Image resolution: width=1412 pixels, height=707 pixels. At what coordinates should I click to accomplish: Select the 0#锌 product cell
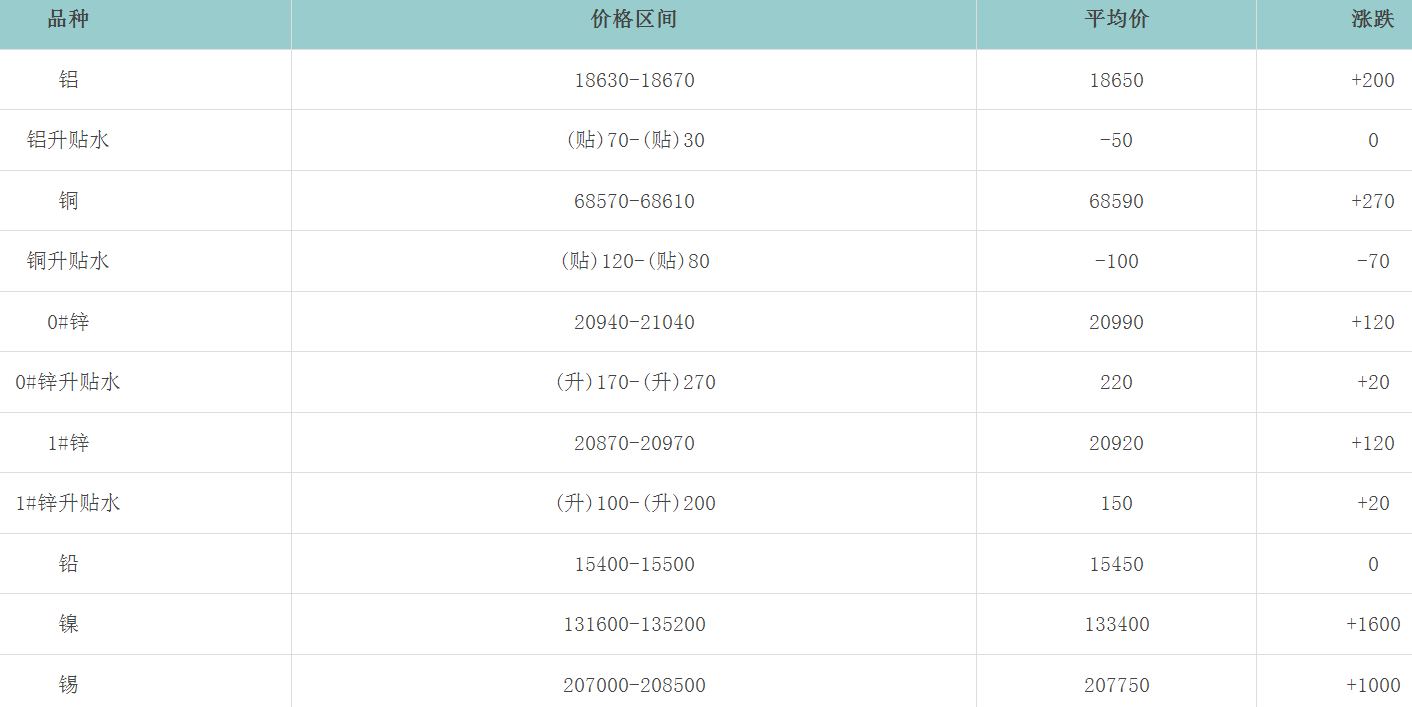click(68, 322)
